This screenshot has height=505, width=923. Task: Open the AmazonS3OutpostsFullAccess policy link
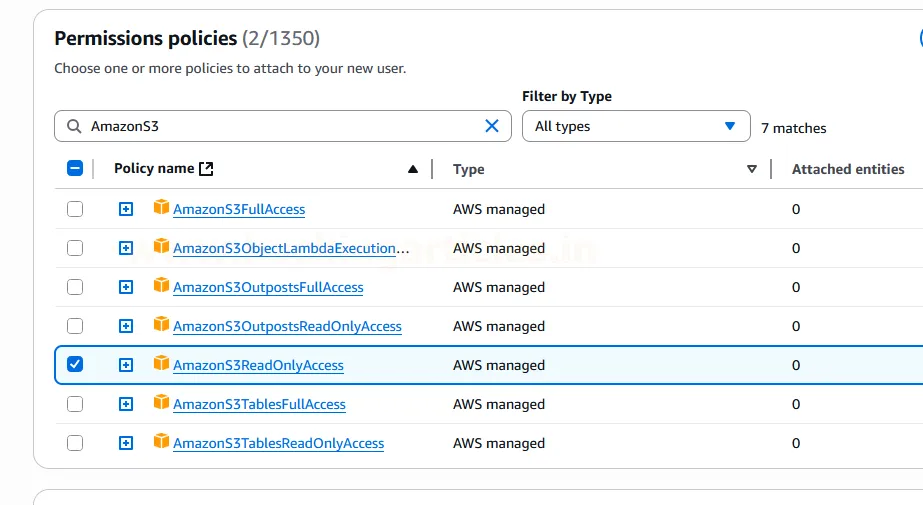[268, 287]
